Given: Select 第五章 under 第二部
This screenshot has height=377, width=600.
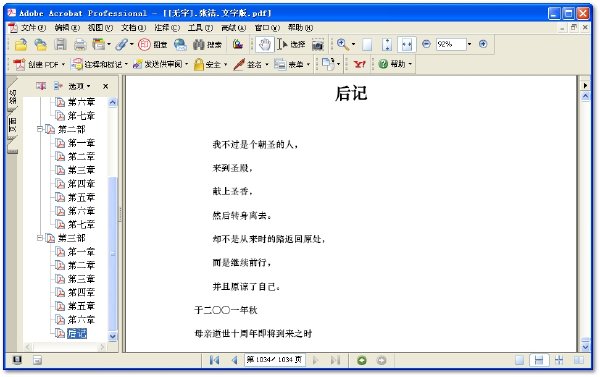Looking at the screenshot, I should (x=81, y=197).
